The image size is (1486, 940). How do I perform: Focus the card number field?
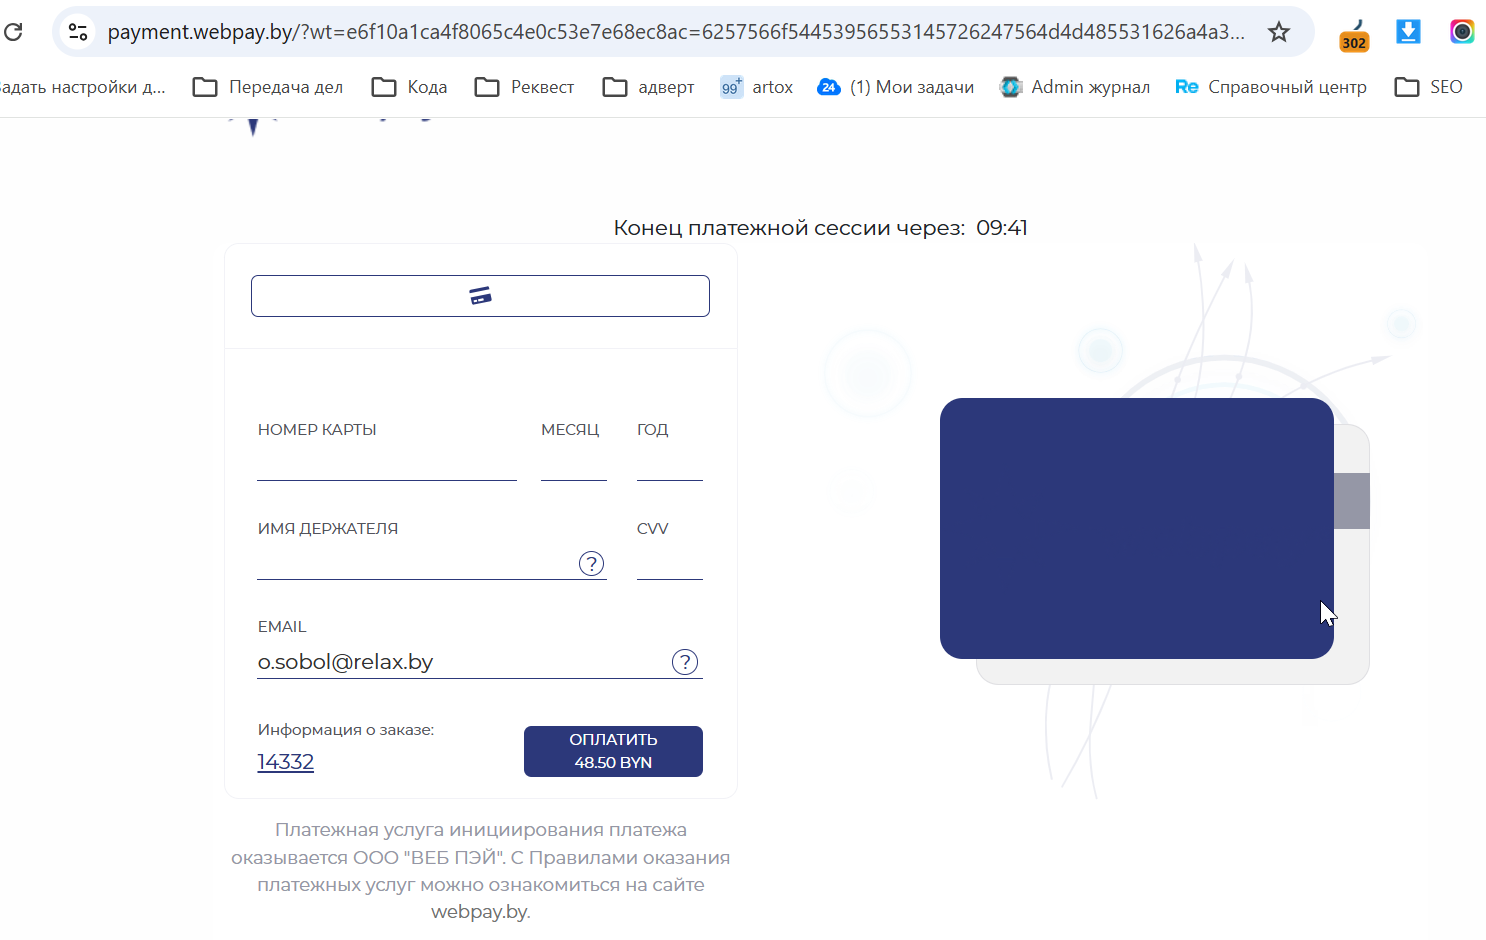[387, 464]
